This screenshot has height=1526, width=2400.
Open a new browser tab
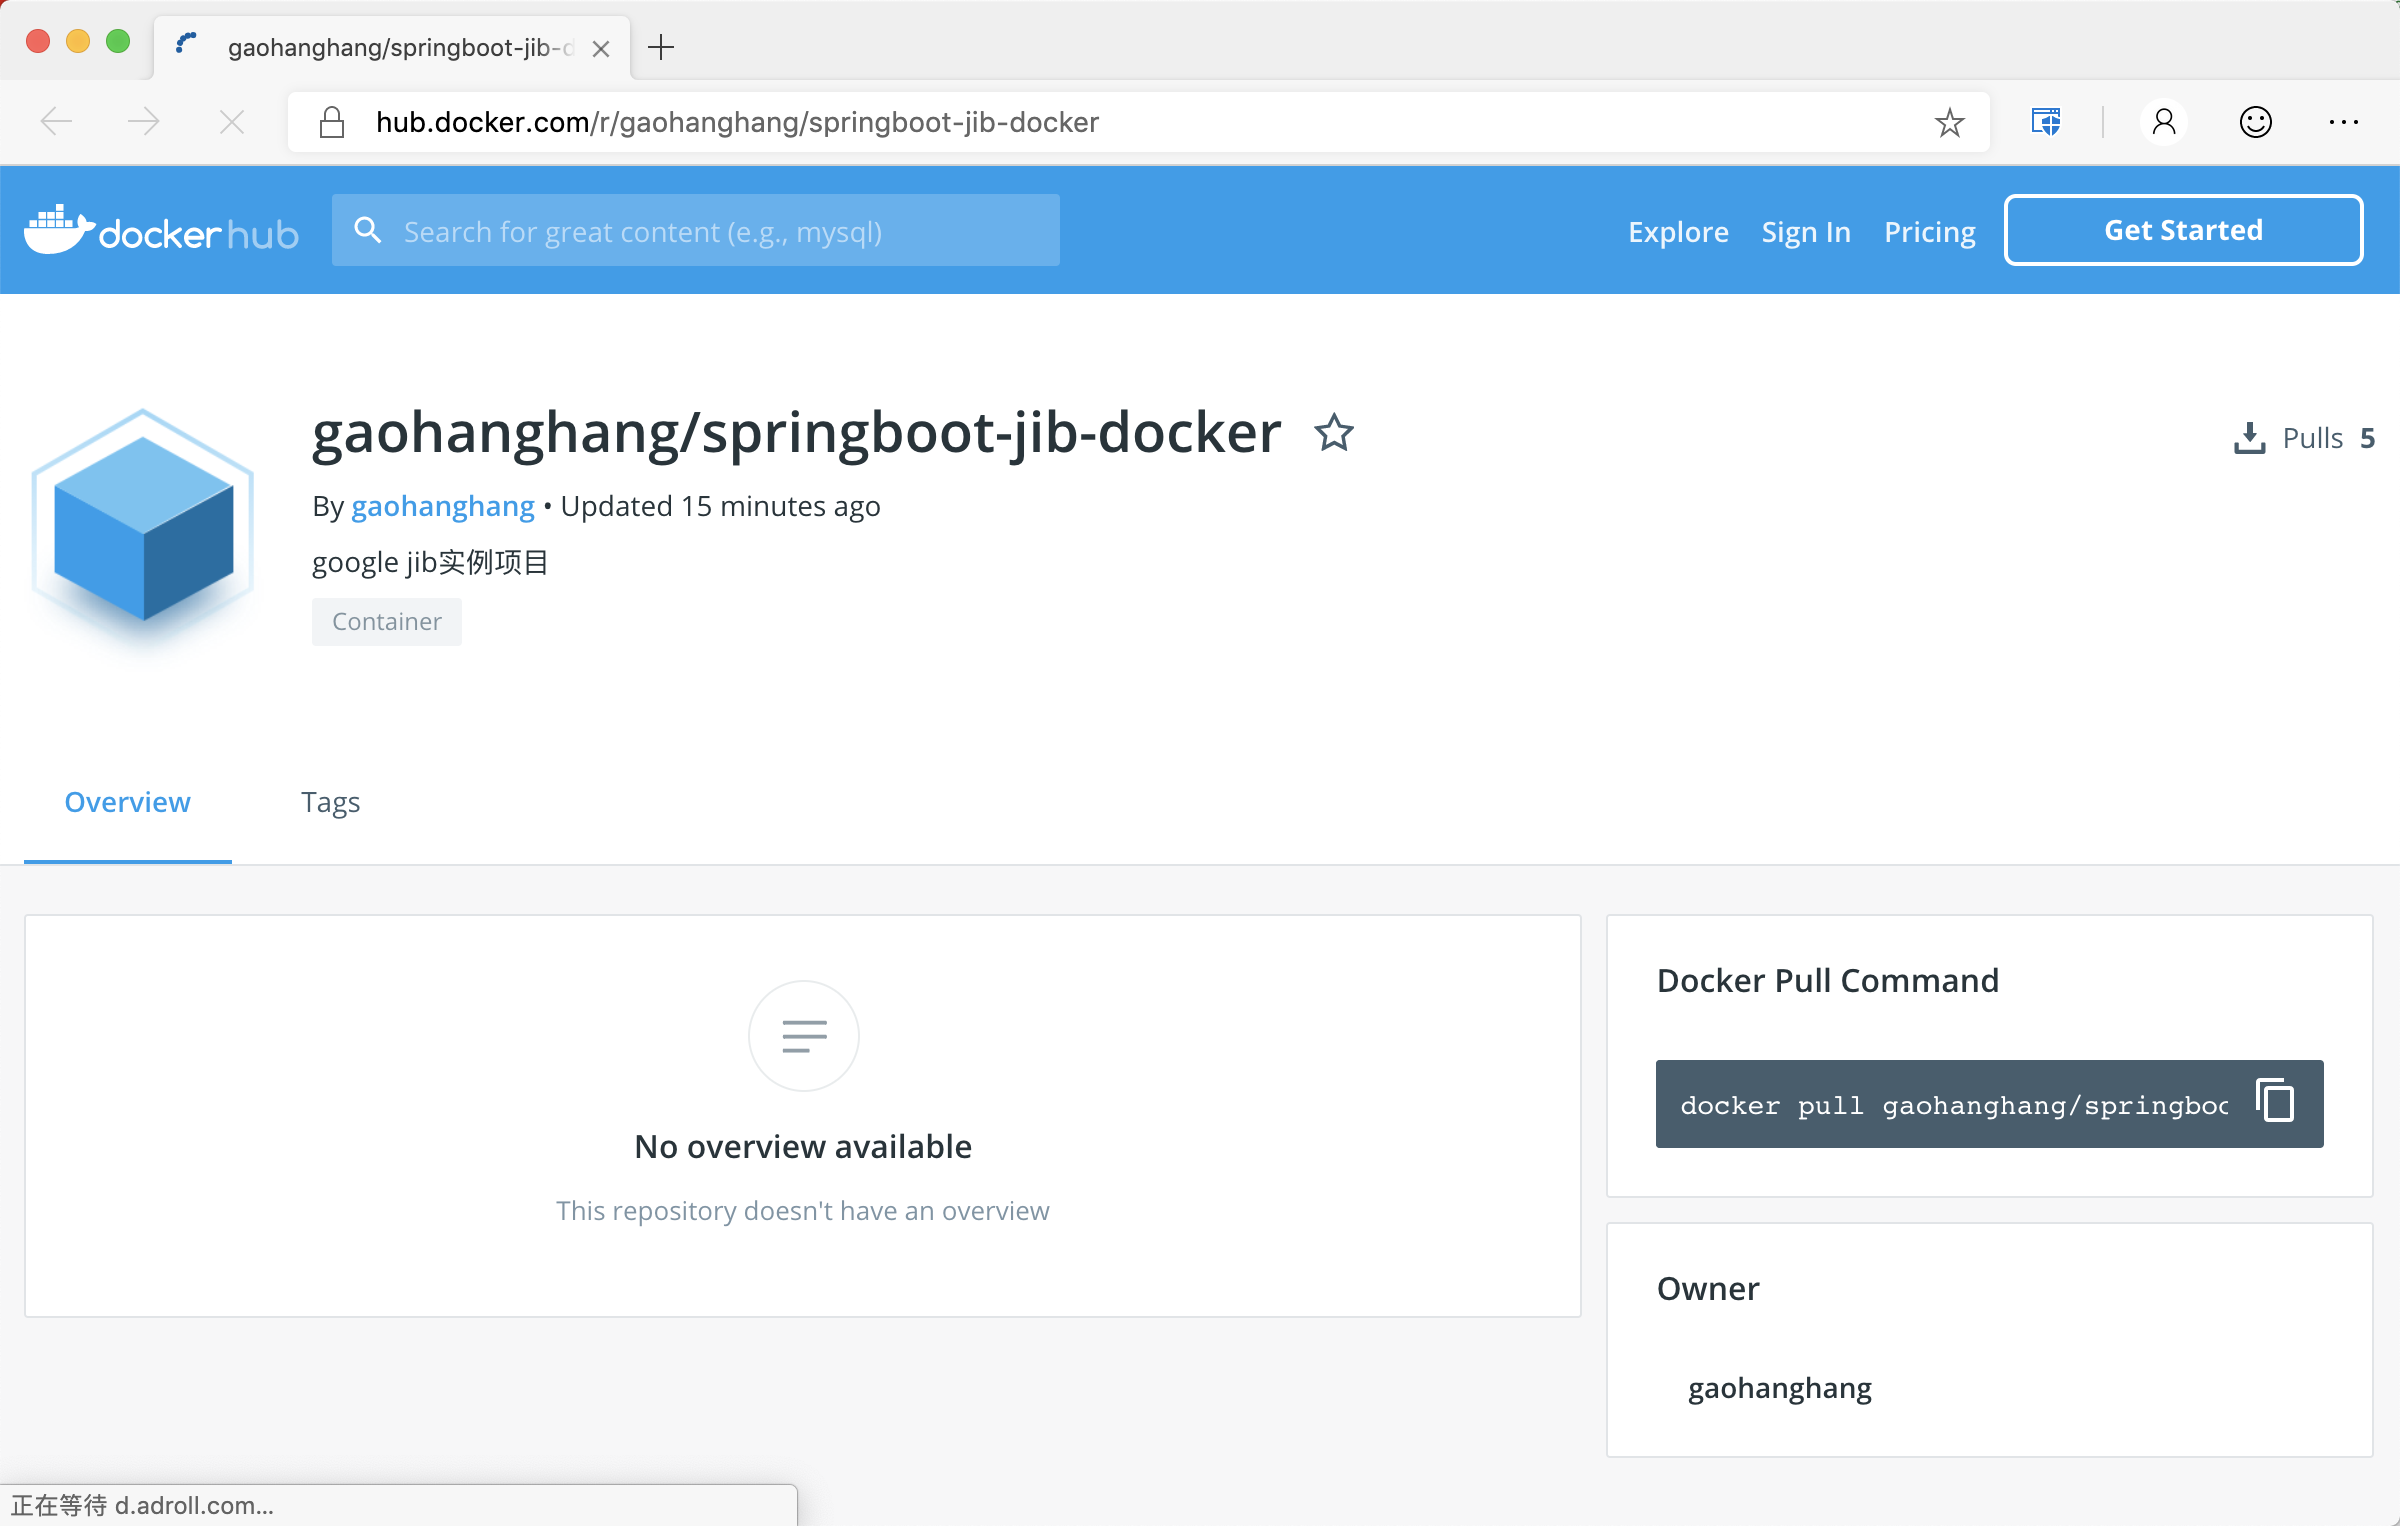pos(661,47)
